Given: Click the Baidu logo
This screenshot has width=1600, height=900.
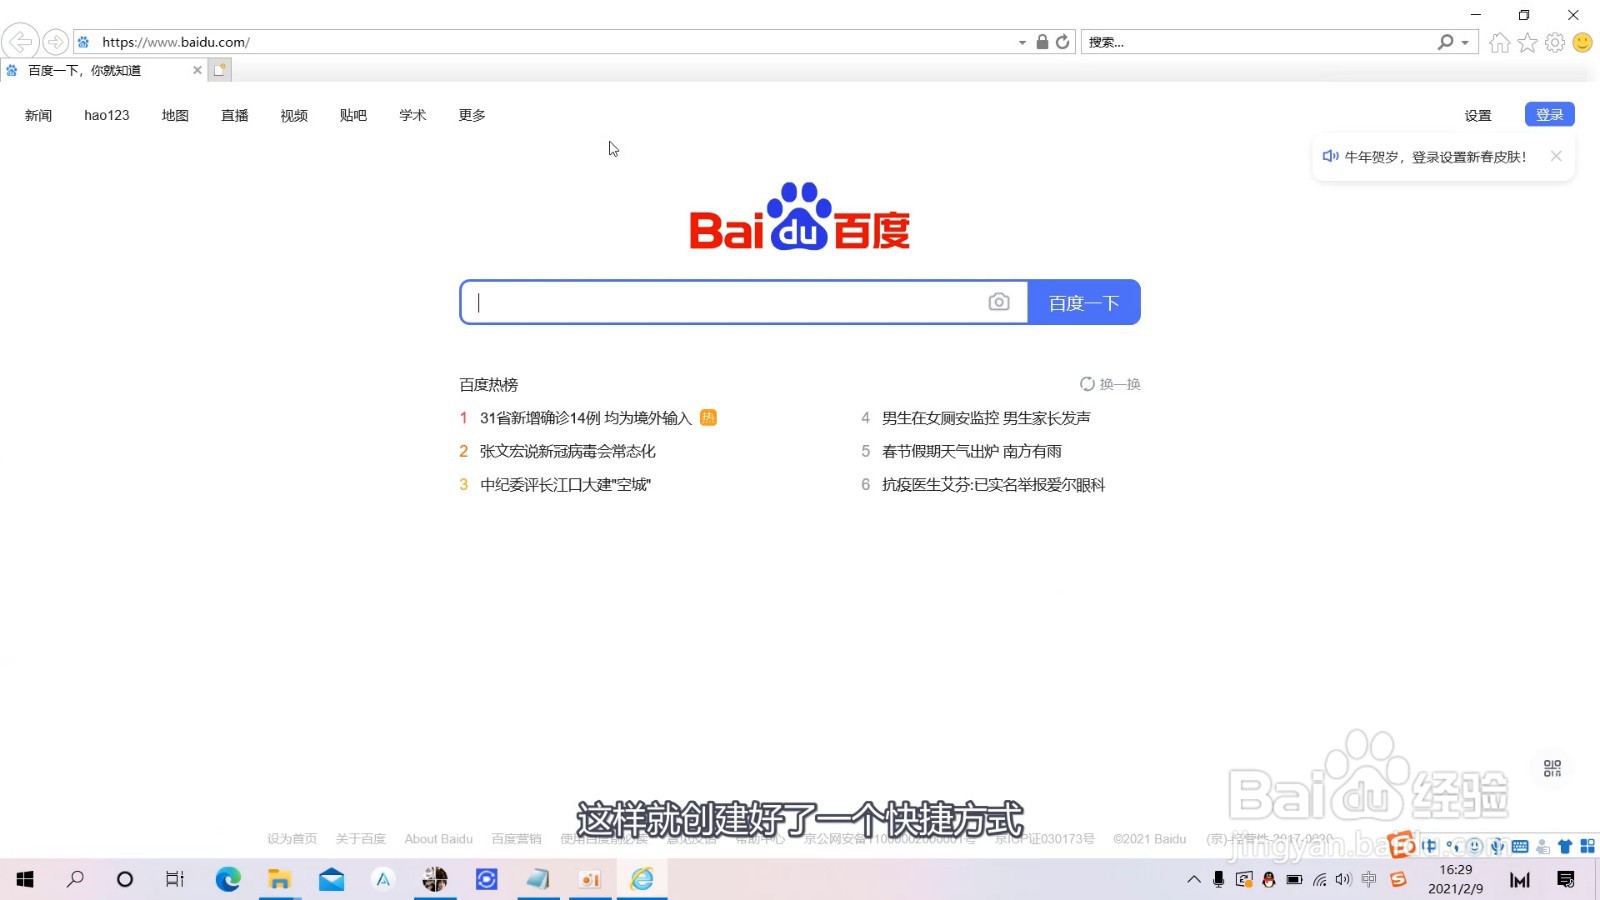Looking at the screenshot, I should (x=800, y=216).
